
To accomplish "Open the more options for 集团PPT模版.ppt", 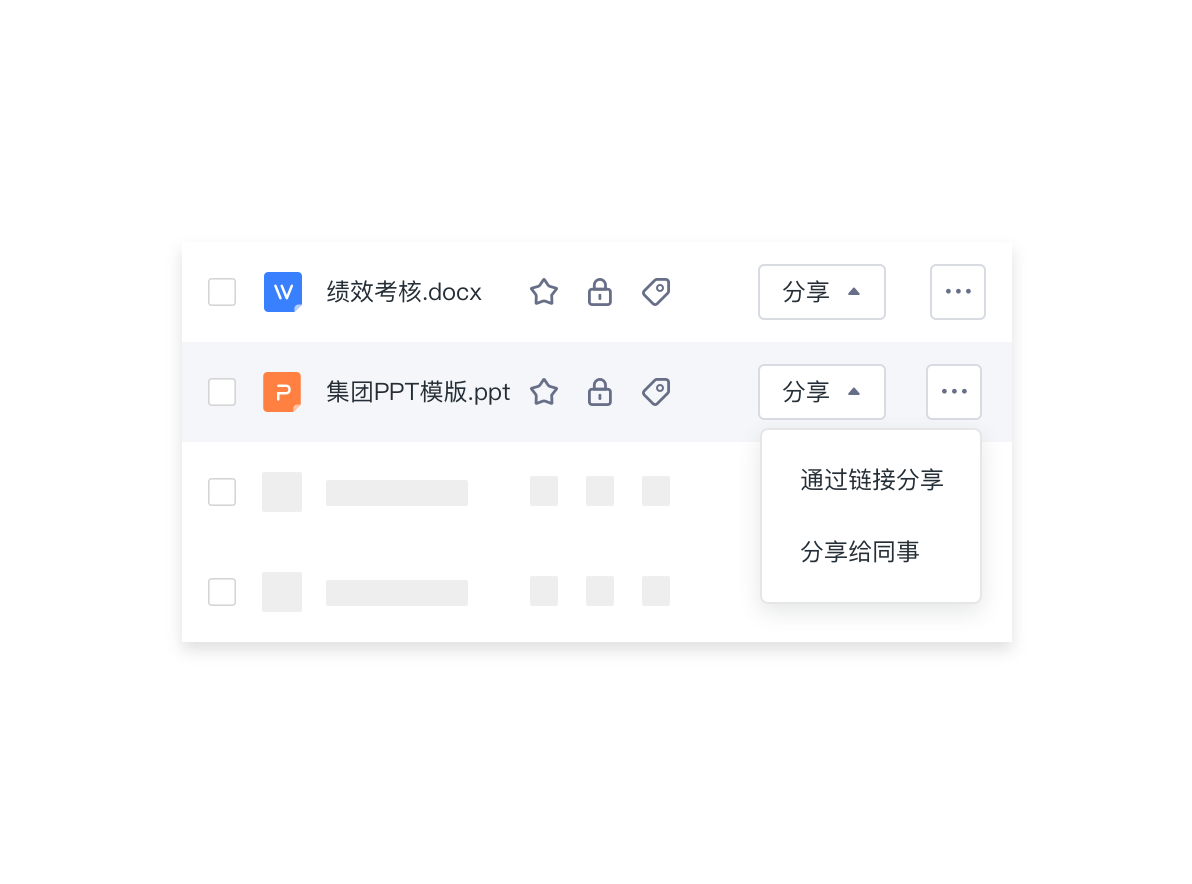I will point(954,392).
